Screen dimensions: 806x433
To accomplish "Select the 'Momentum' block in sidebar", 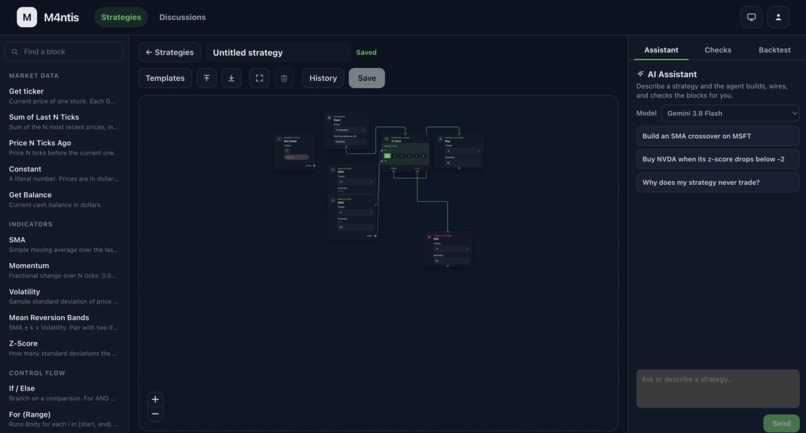I will (x=64, y=270).
